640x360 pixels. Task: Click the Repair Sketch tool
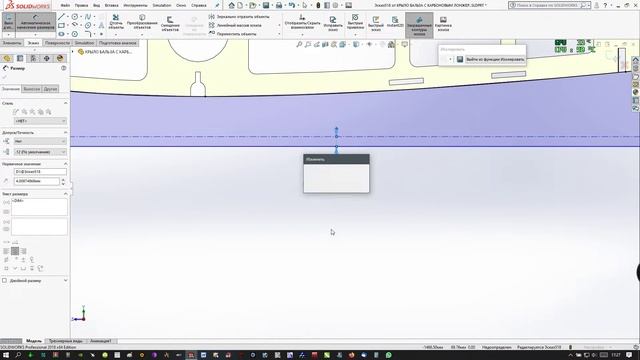tap(333, 24)
